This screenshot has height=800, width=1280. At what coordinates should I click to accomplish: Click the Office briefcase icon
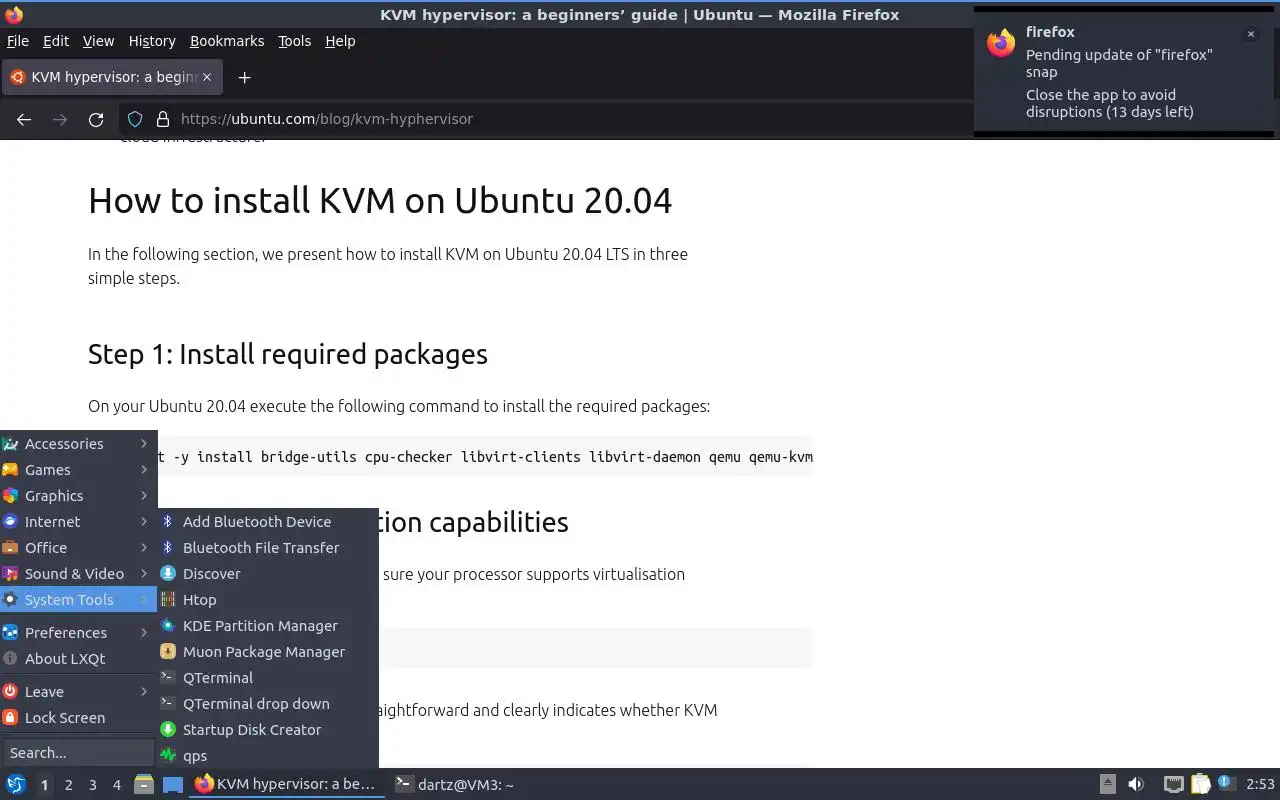click(x=10, y=547)
